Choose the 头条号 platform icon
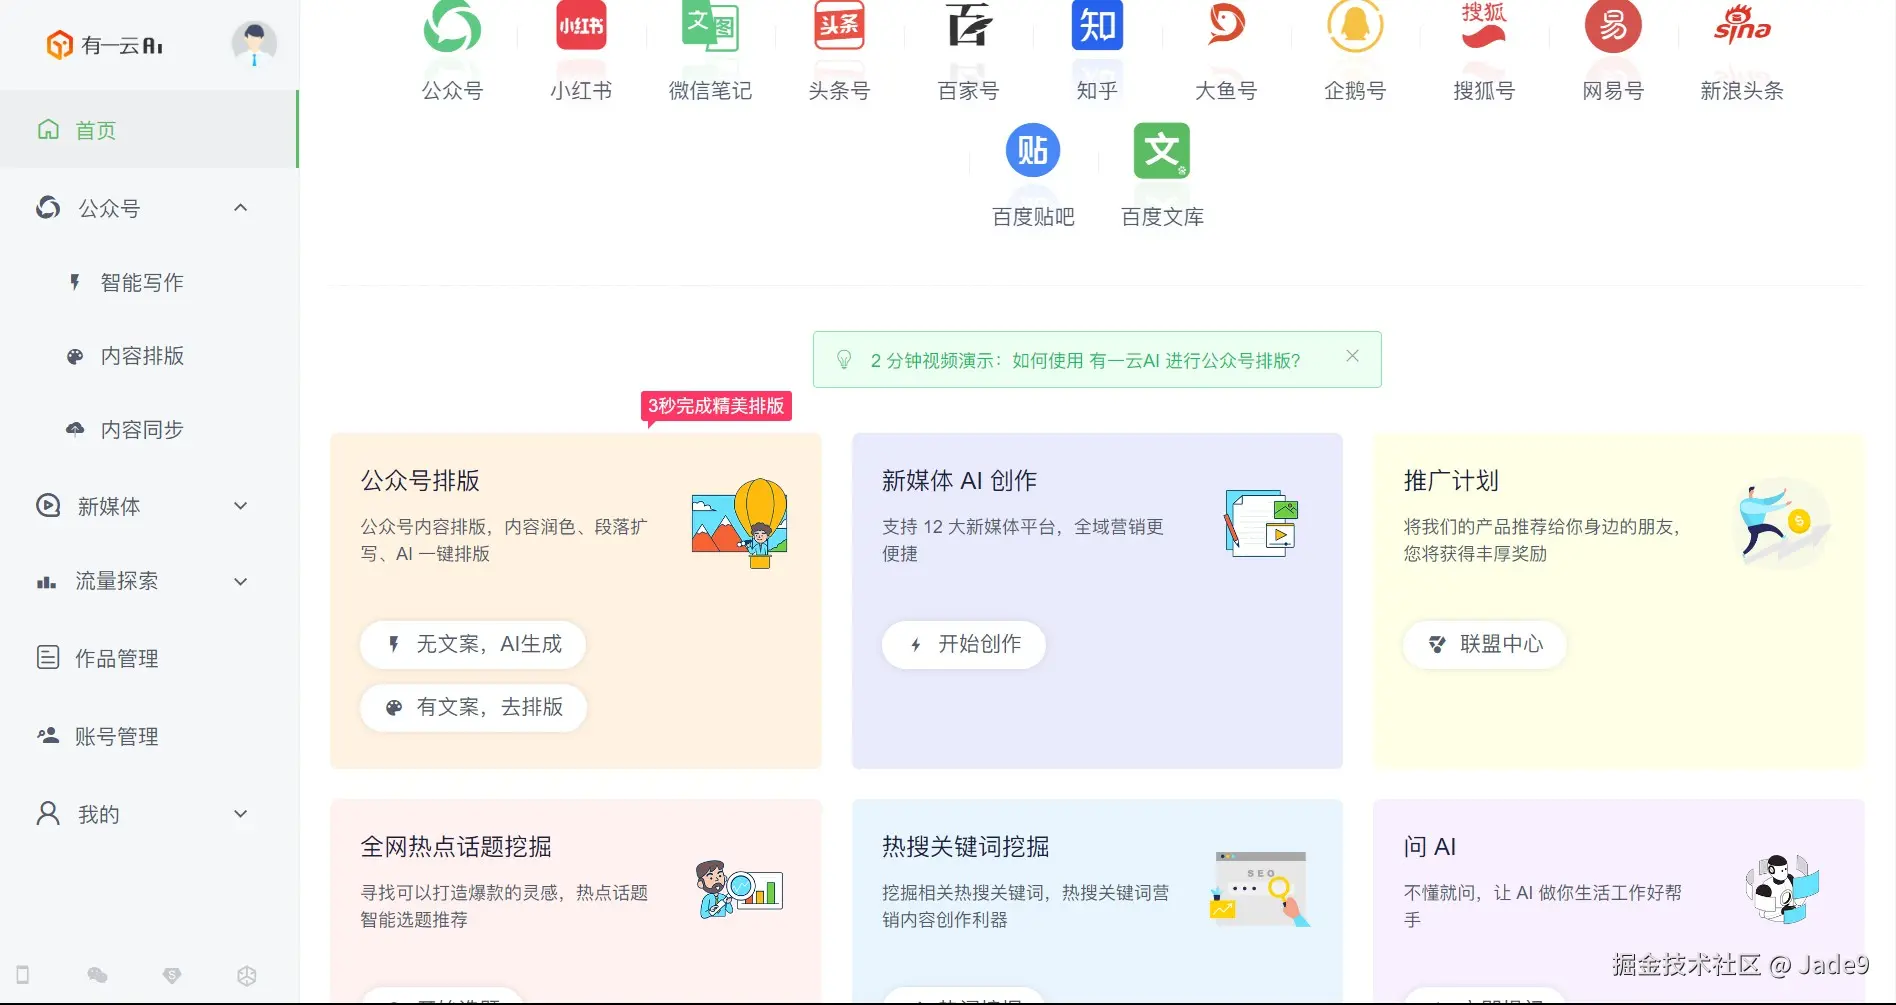 pyautogui.click(x=839, y=25)
